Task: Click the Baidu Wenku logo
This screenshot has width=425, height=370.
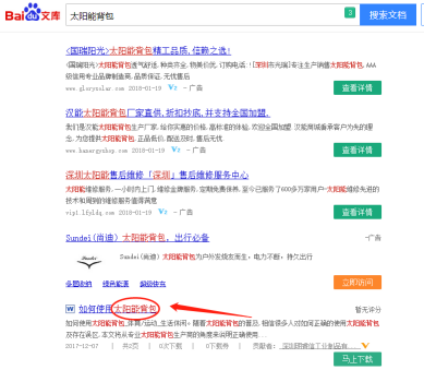Action: coord(32,13)
